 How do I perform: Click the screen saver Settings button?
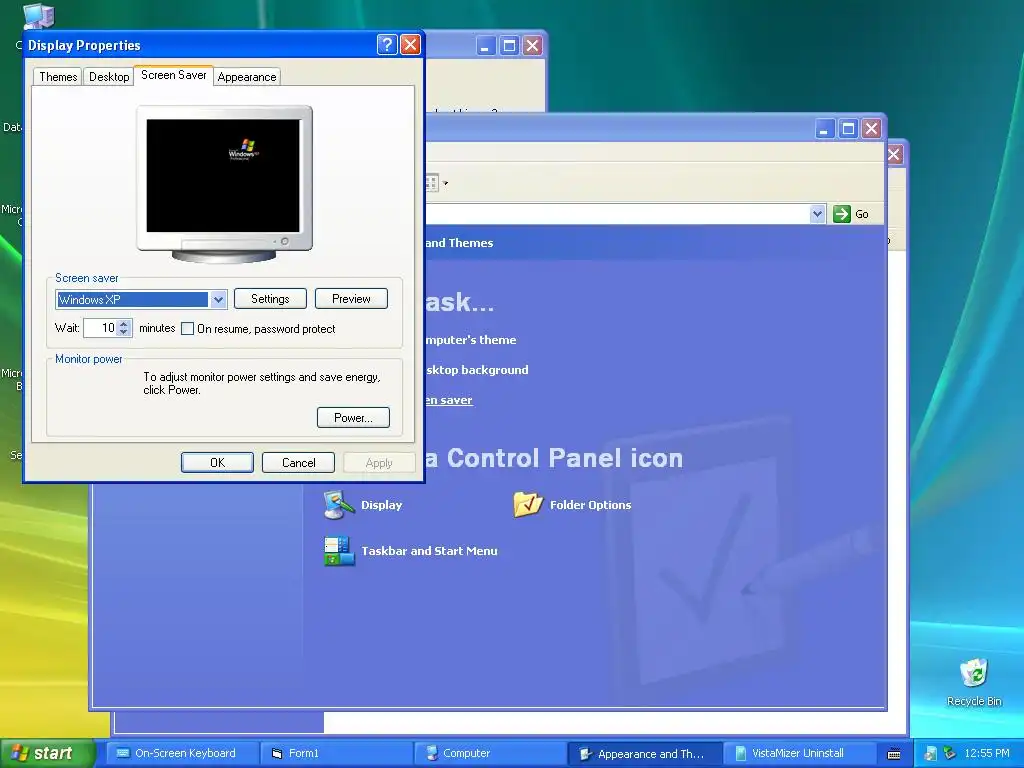270,298
